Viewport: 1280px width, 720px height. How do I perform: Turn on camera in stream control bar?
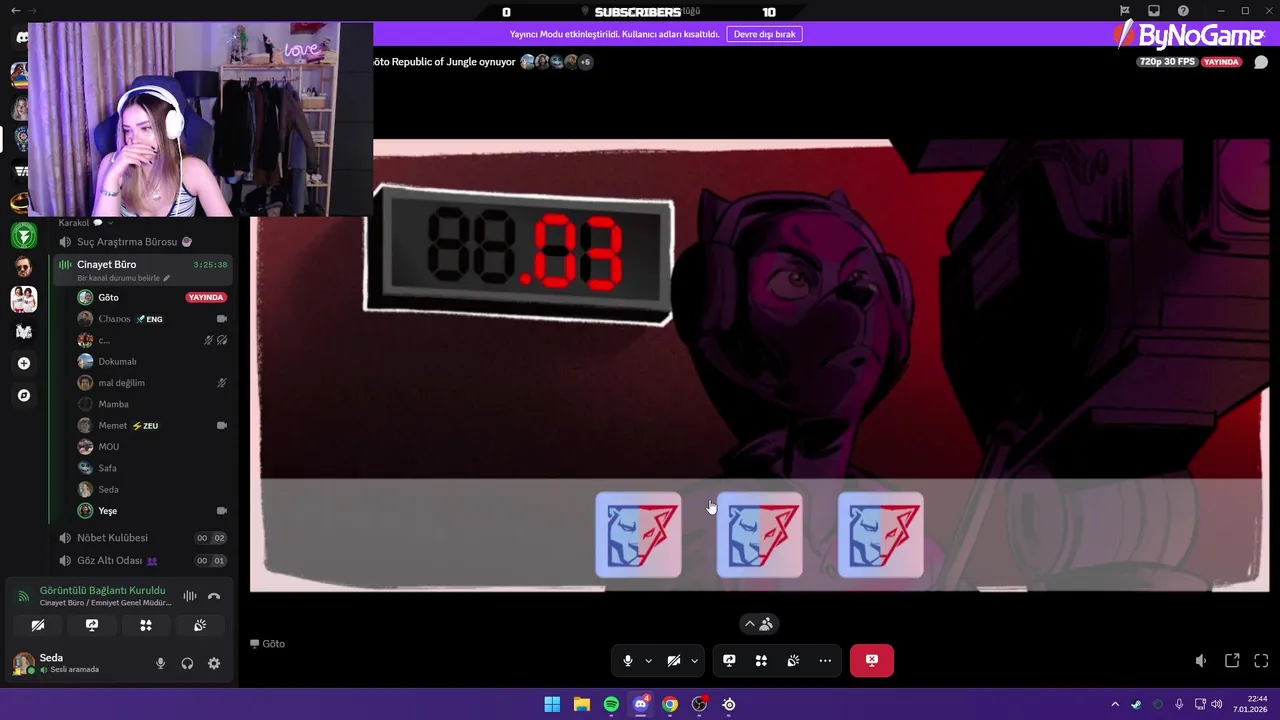(674, 660)
